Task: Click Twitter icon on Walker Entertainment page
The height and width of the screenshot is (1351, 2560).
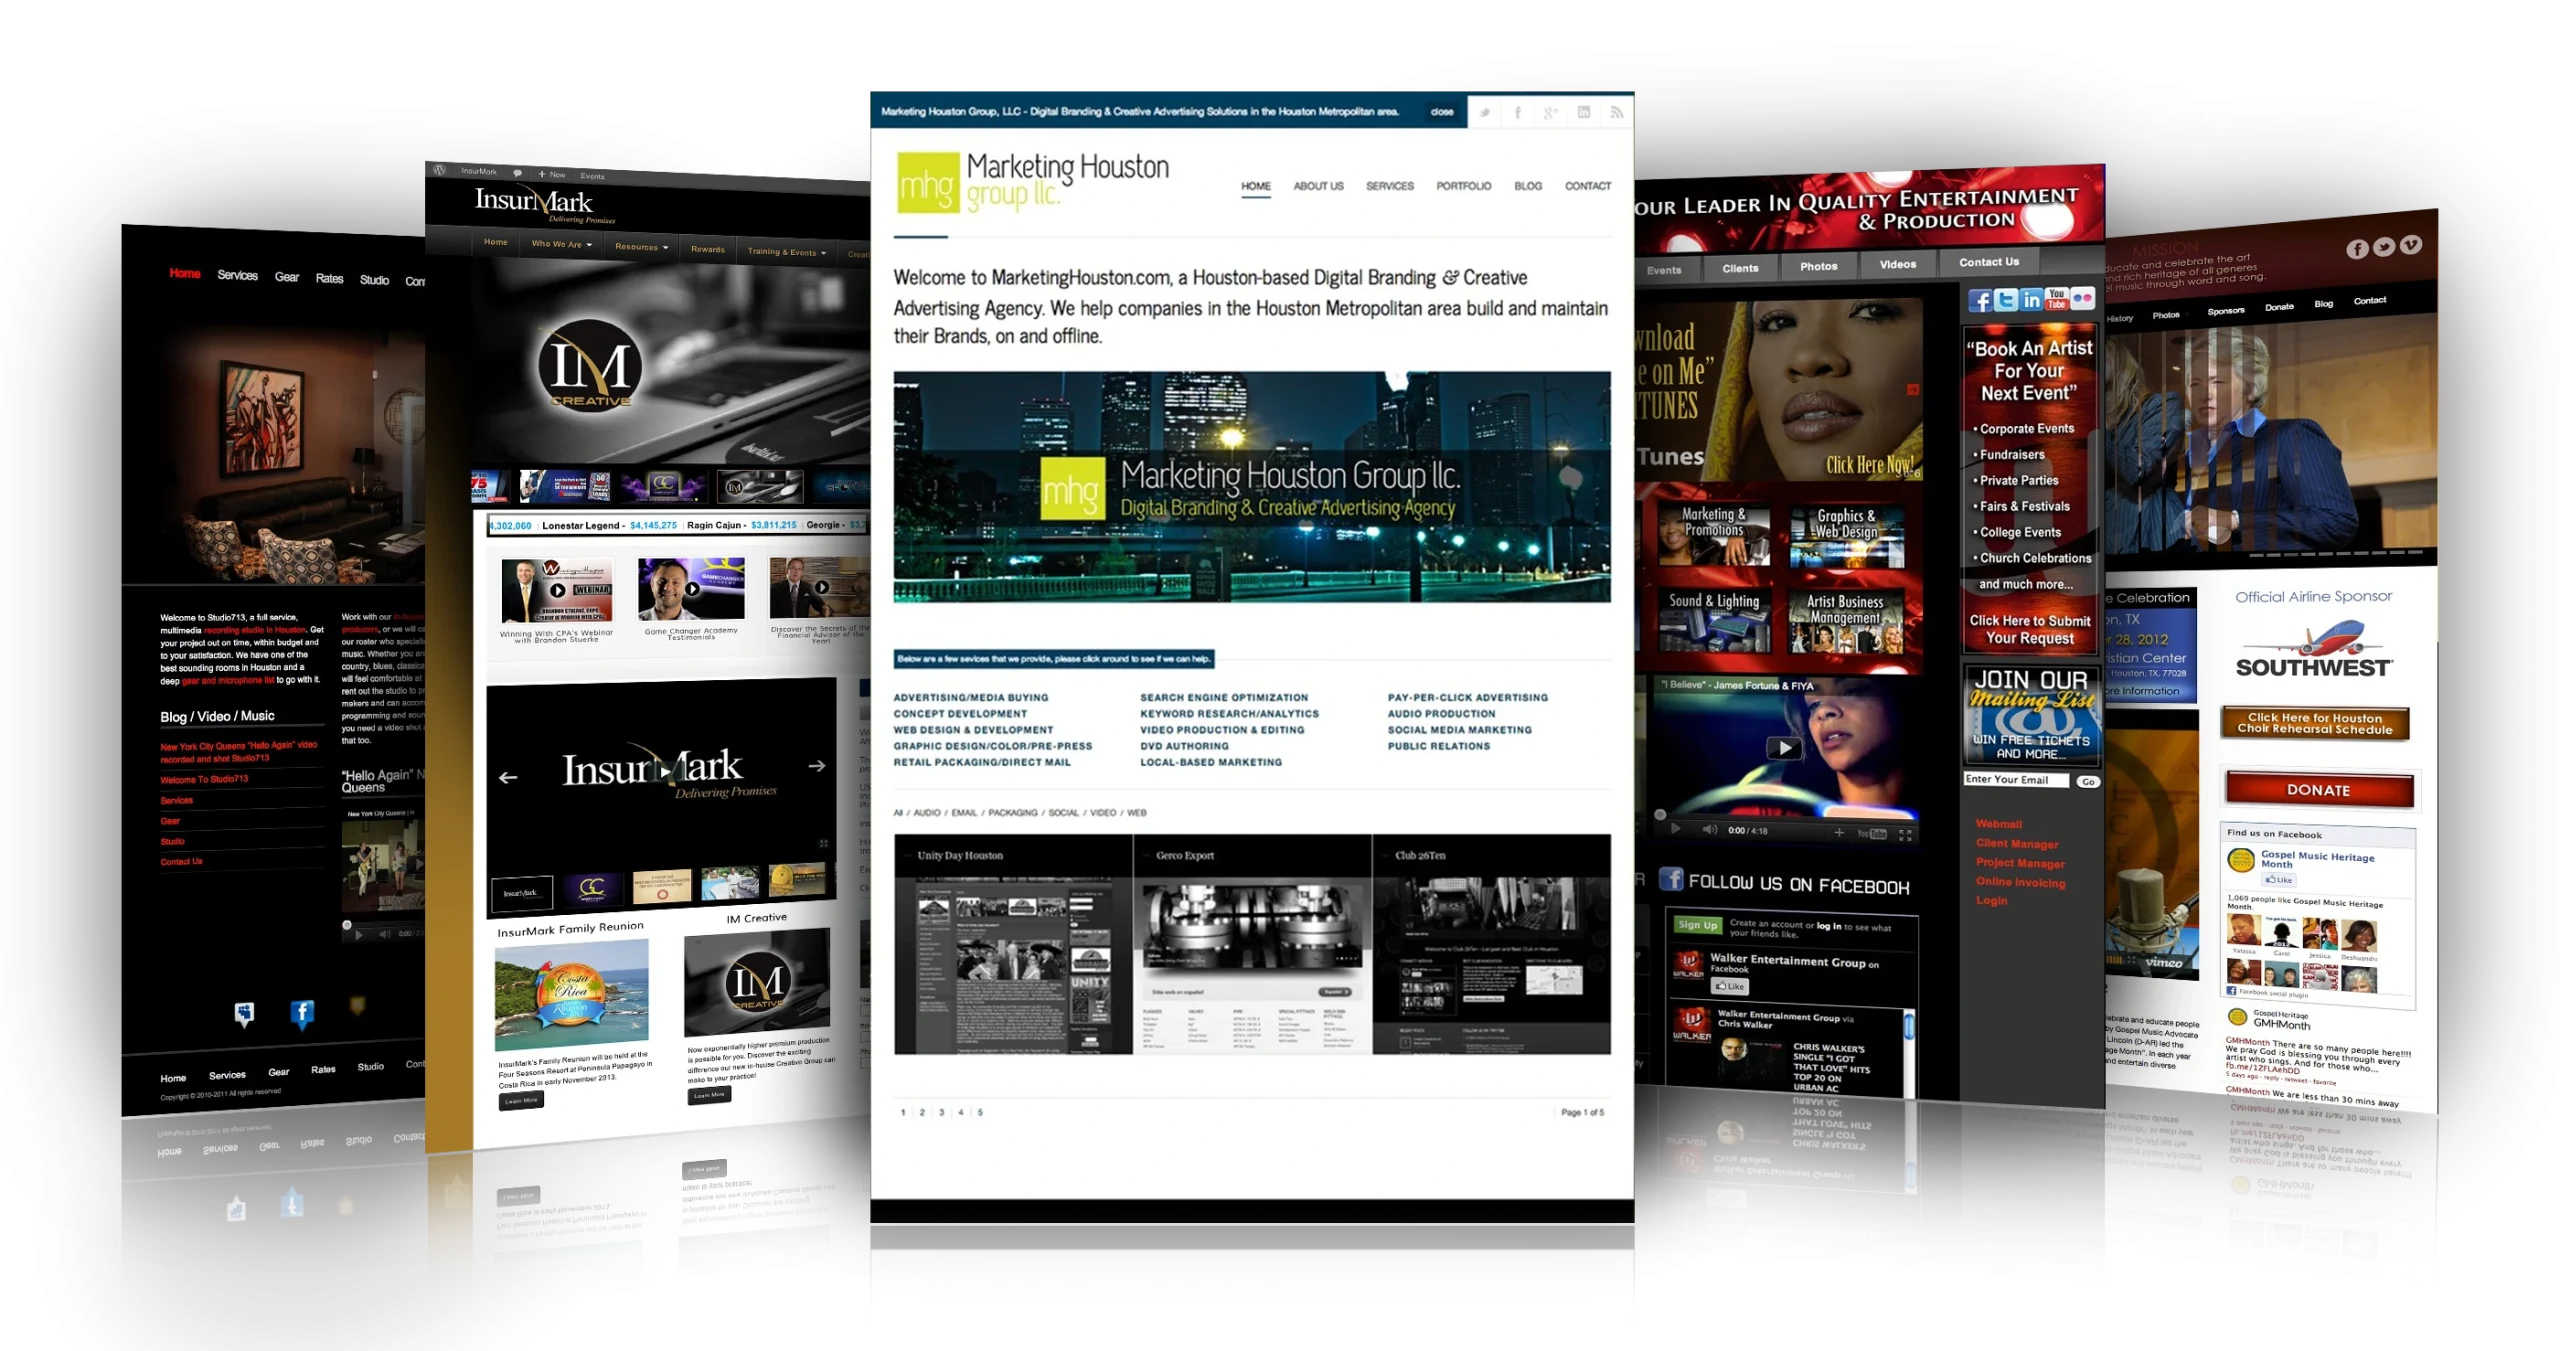Action: click(2005, 300)
